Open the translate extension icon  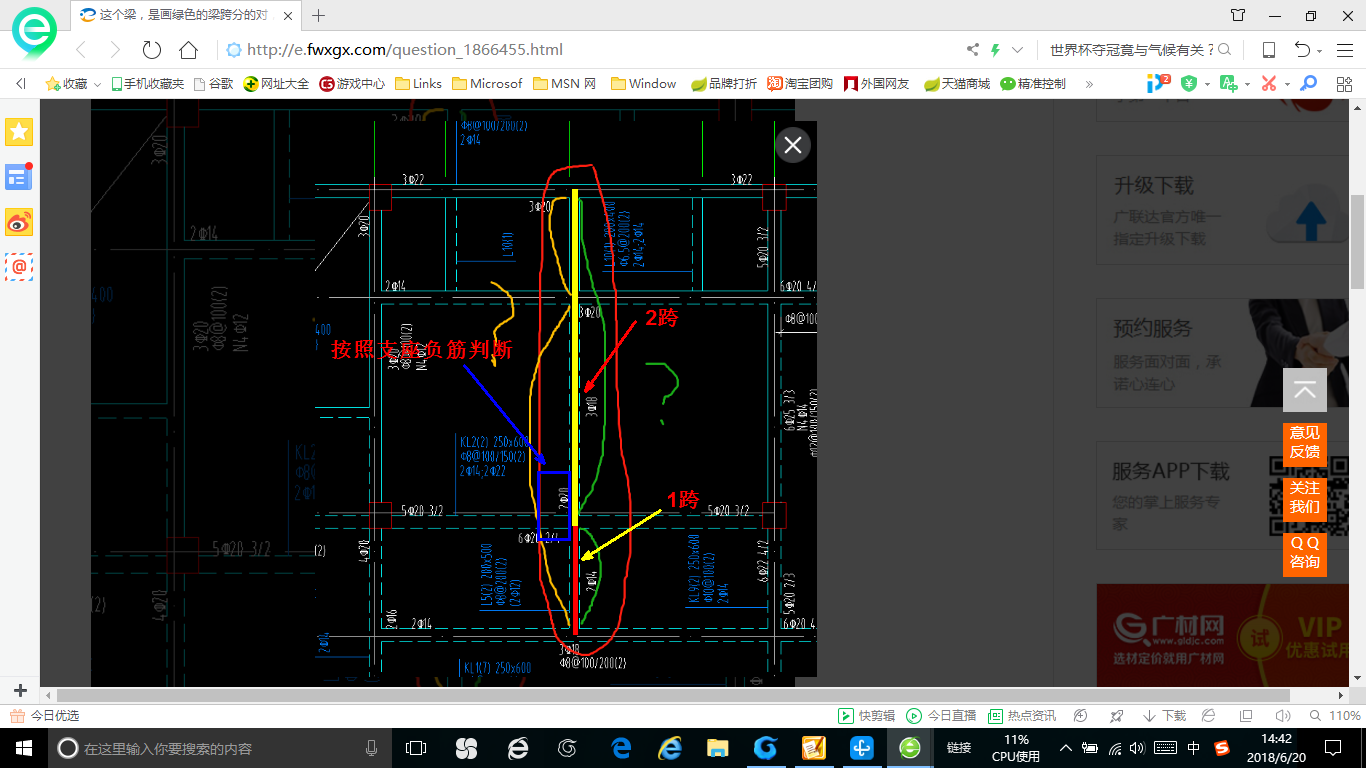pyautogui.click(x=1229, y=84)
